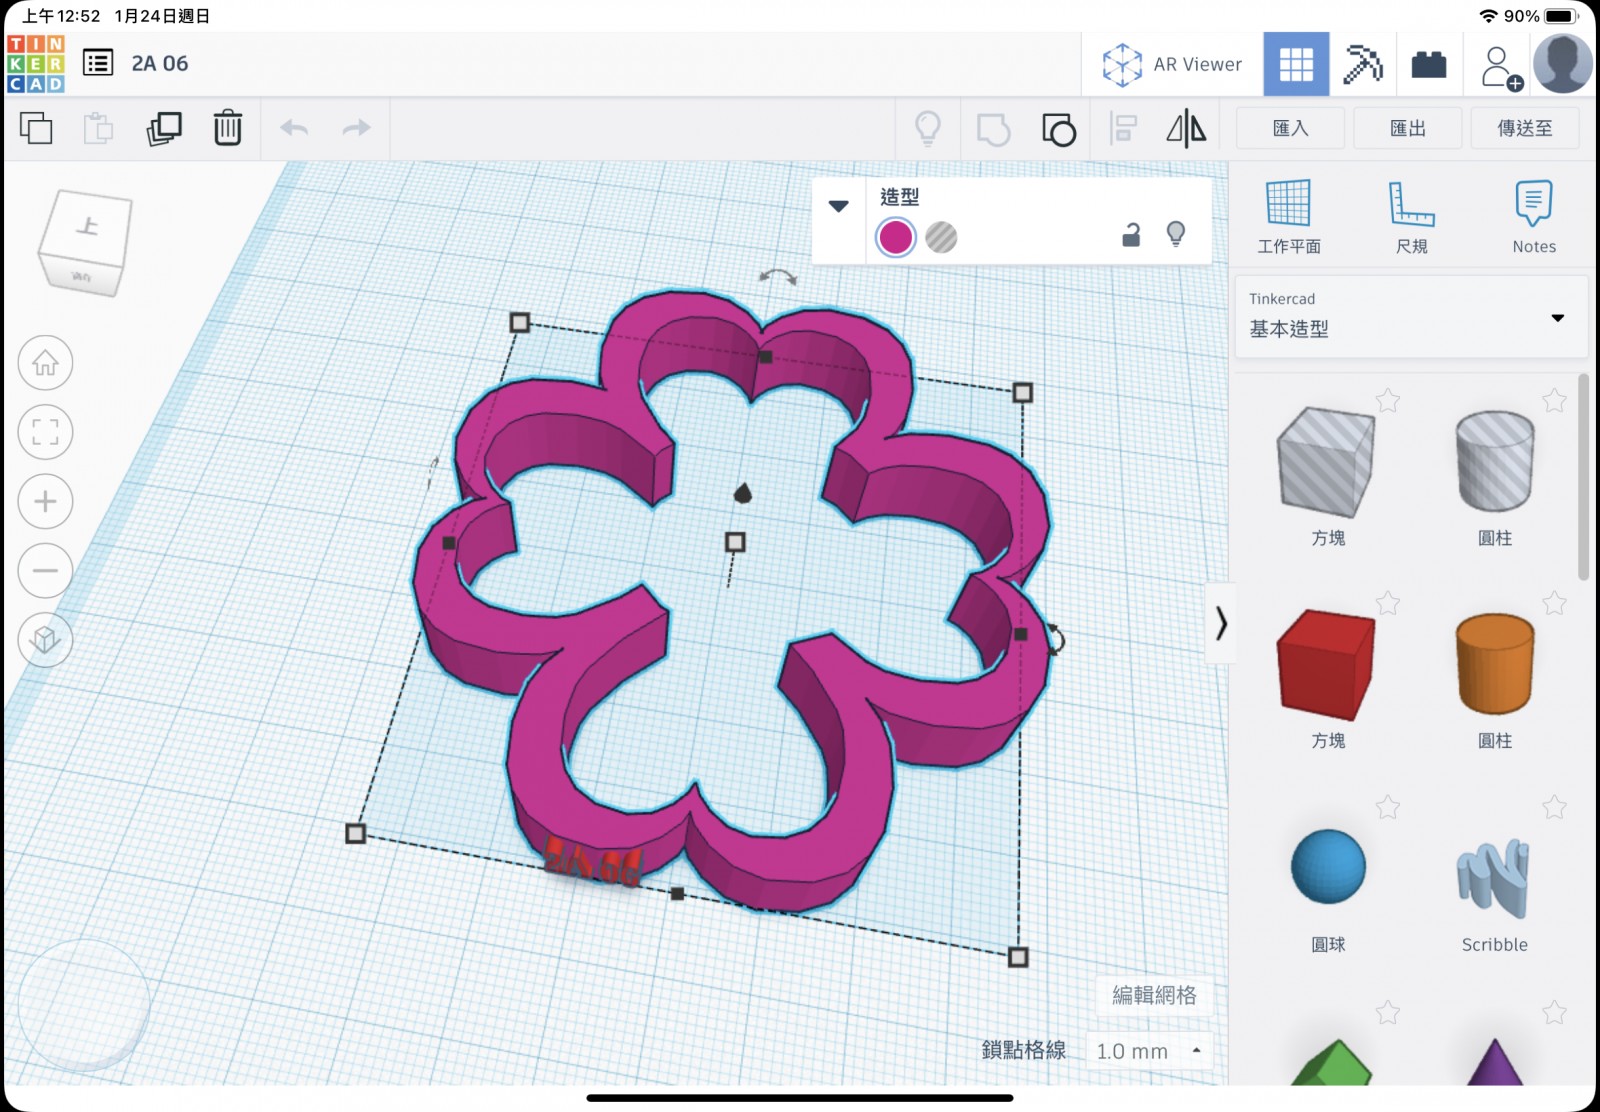This screenshot has height=1112, width=1600.
Task: Select the 工作平面 workplane tool
Action: click(x=1288, y=216)
